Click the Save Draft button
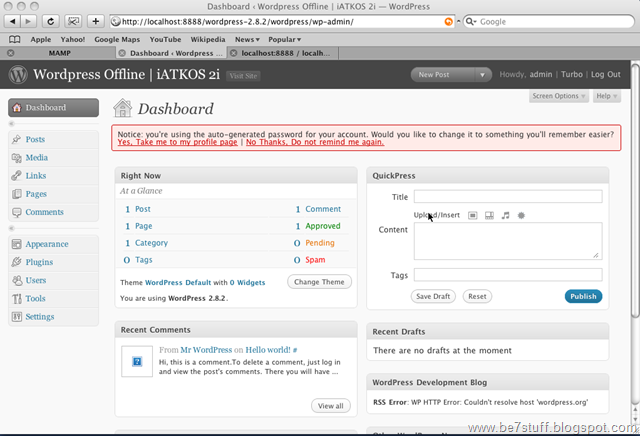The width and height of the screenshot is (640, 436). [x=433, y=296]
